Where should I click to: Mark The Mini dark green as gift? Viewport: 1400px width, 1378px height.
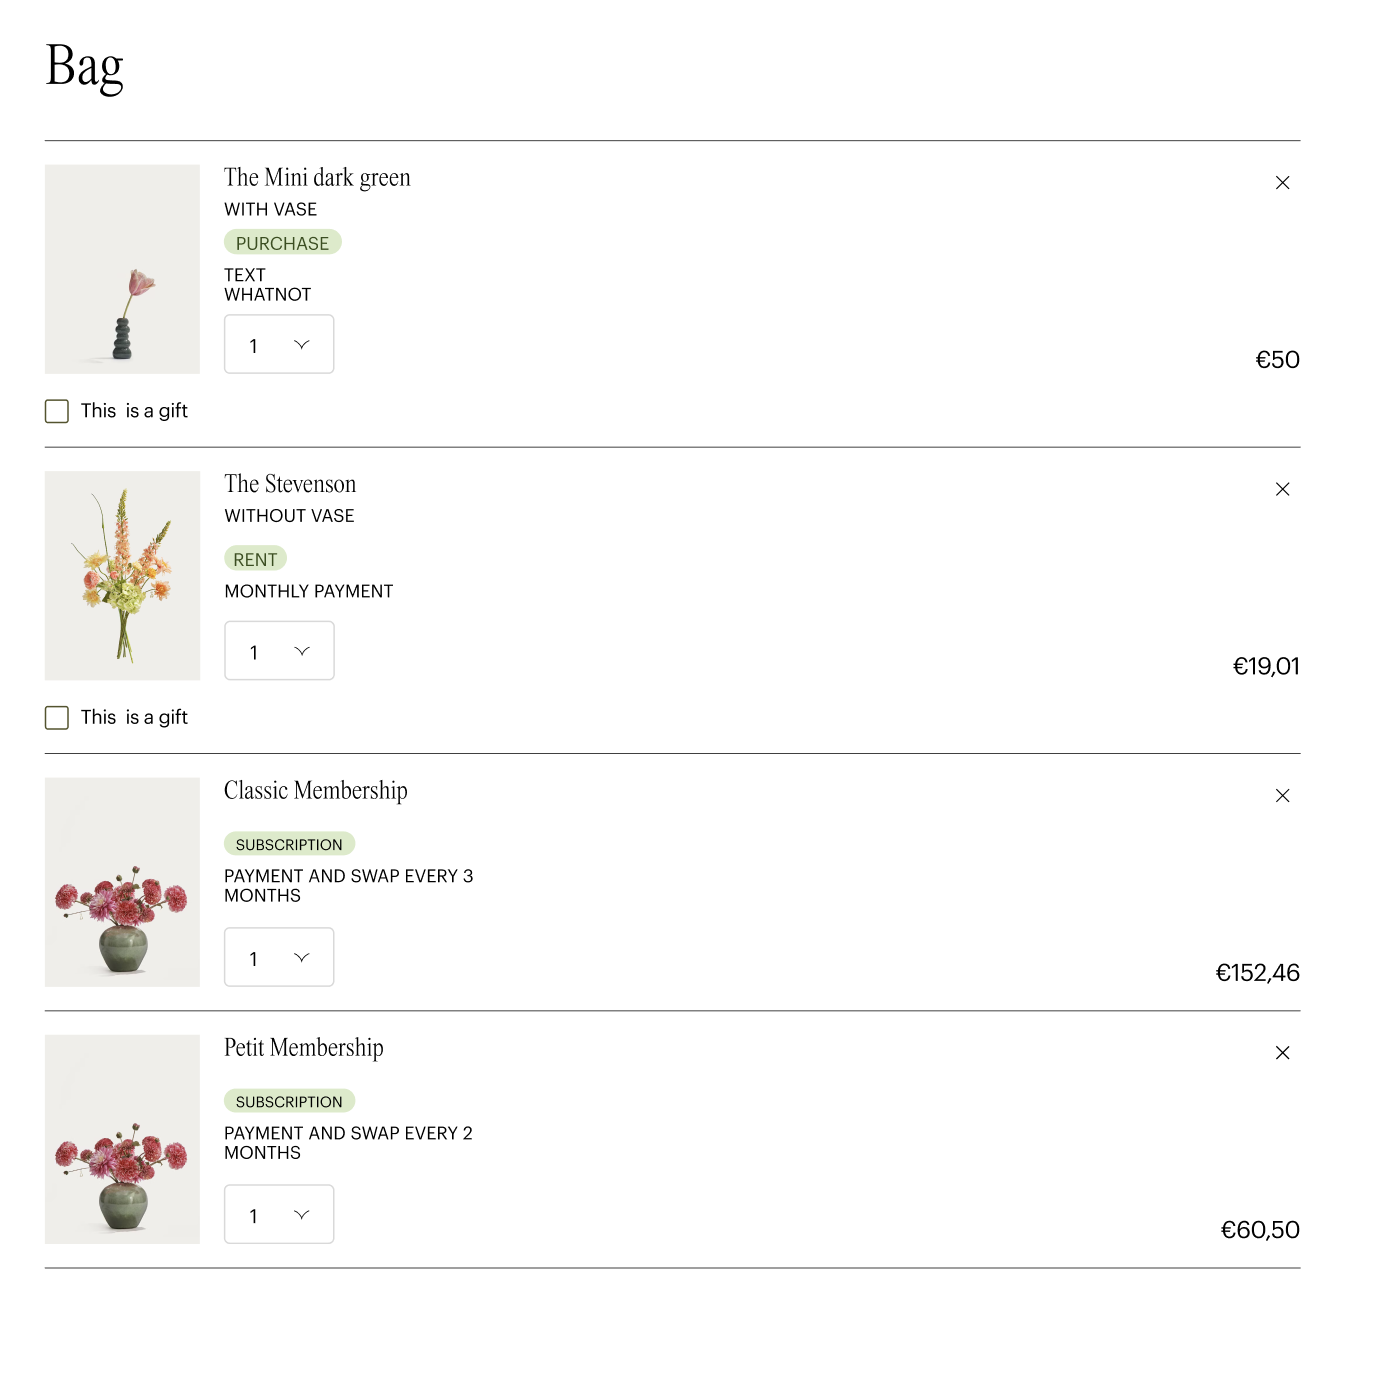click(x=57, y=411)
